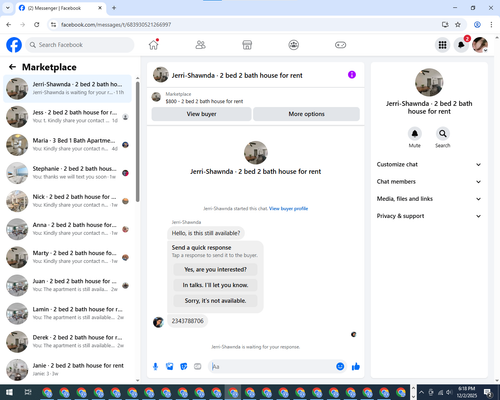This screenshot has height=400, width=500.
Task: Expand Media, files and links section
Action: 429,199
